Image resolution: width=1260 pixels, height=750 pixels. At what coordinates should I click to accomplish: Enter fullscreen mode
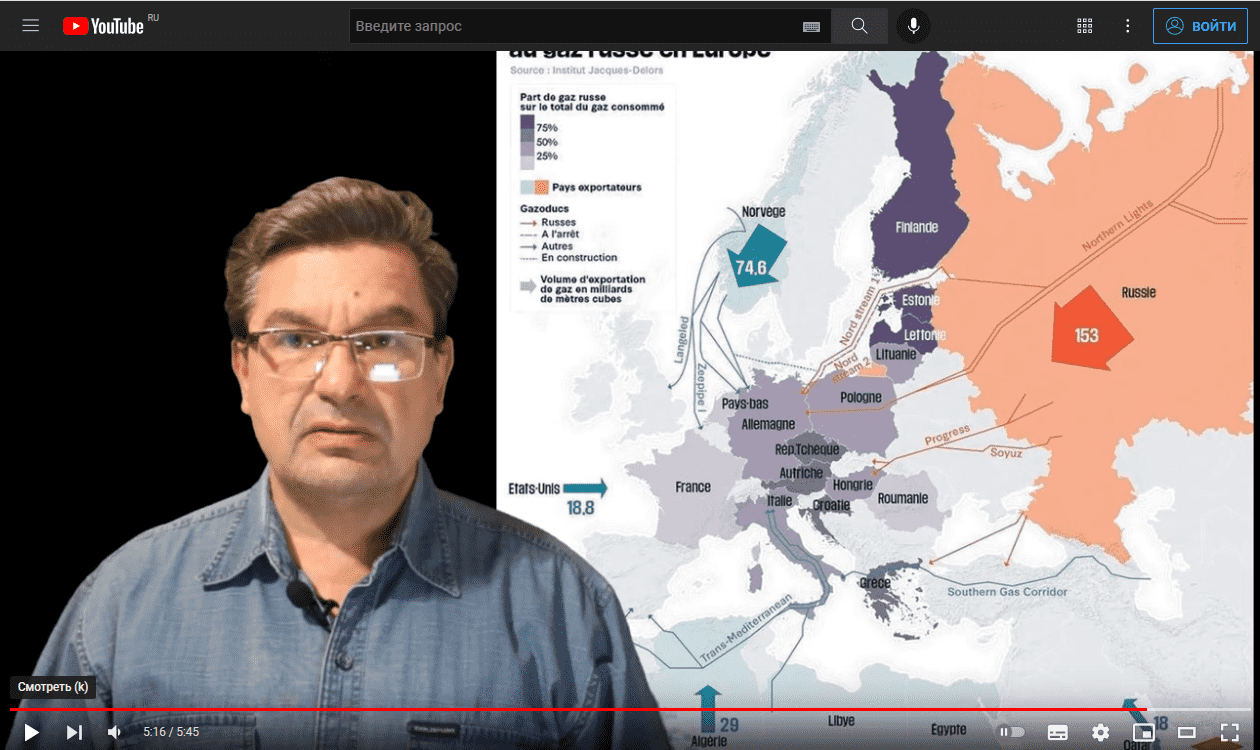tap(1228, 732)
